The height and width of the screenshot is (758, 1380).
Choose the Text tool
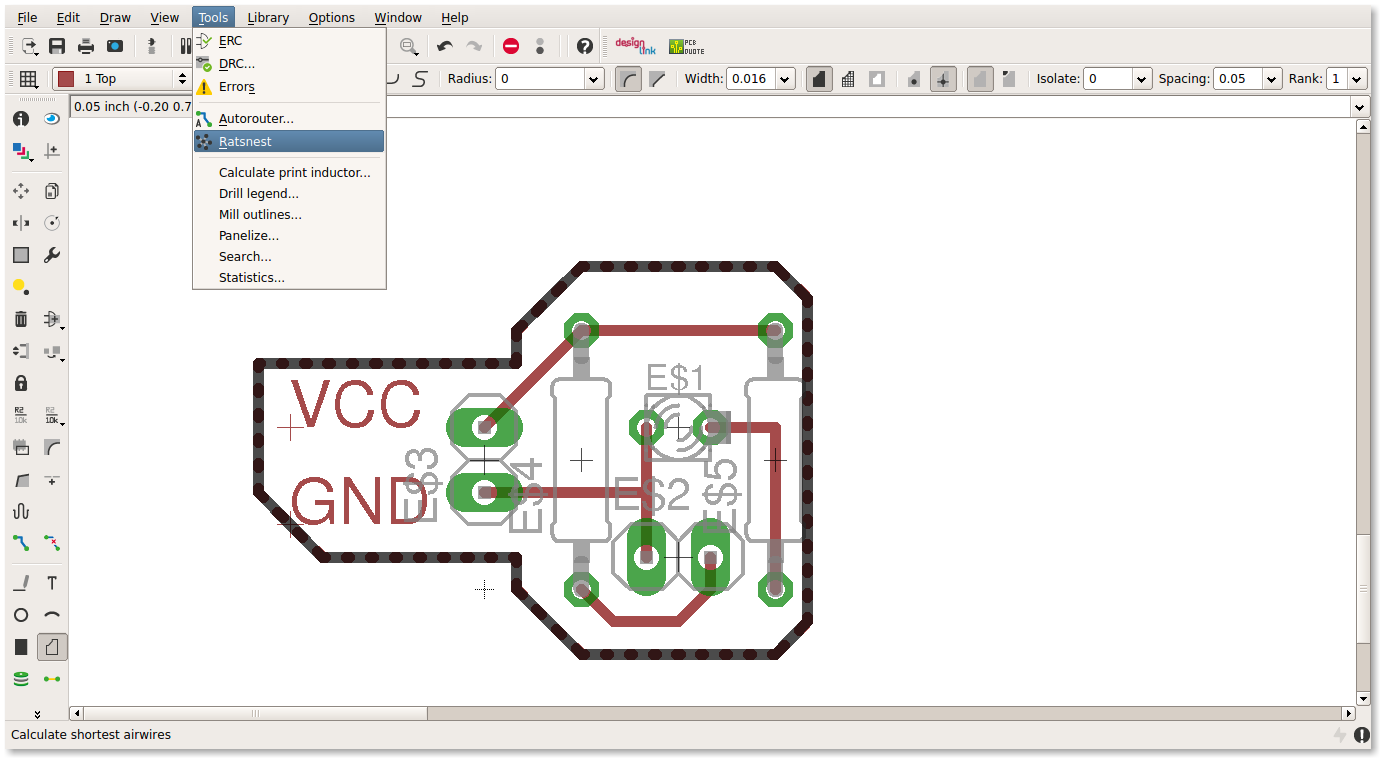pyautogui.click(x=52, y=583)
